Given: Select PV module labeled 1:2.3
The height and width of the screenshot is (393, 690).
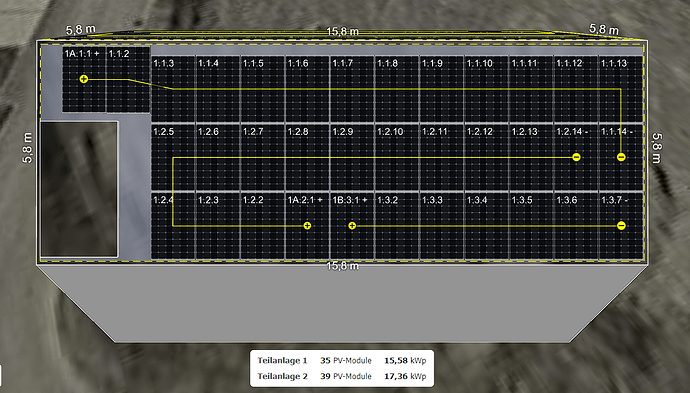Looking at the screenshot, I should point(218,226).
